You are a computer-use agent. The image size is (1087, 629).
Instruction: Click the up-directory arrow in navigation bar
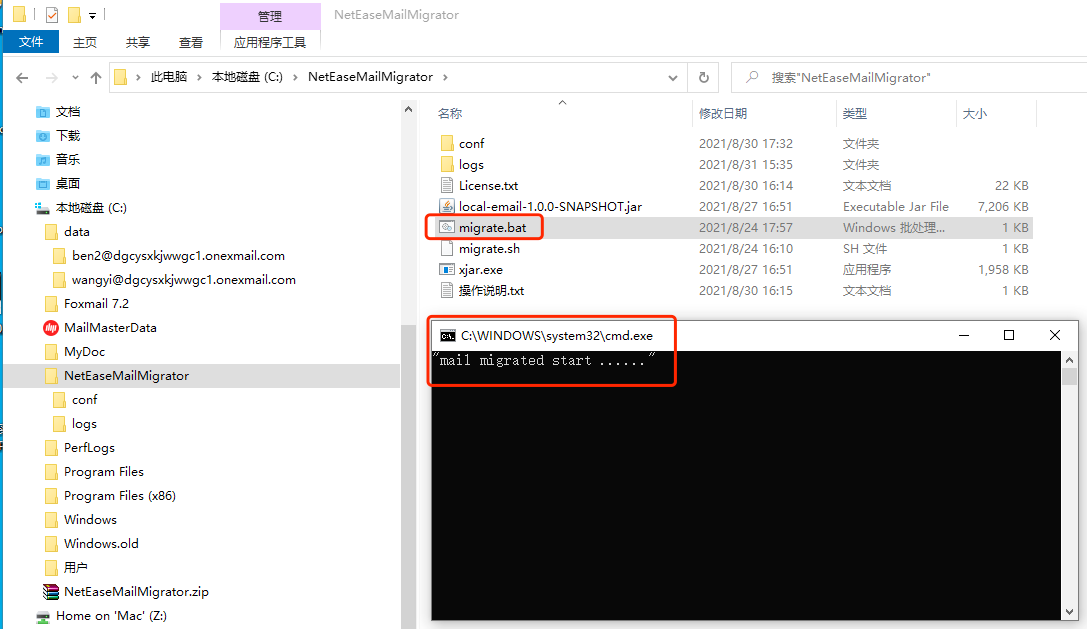point(96,77)
